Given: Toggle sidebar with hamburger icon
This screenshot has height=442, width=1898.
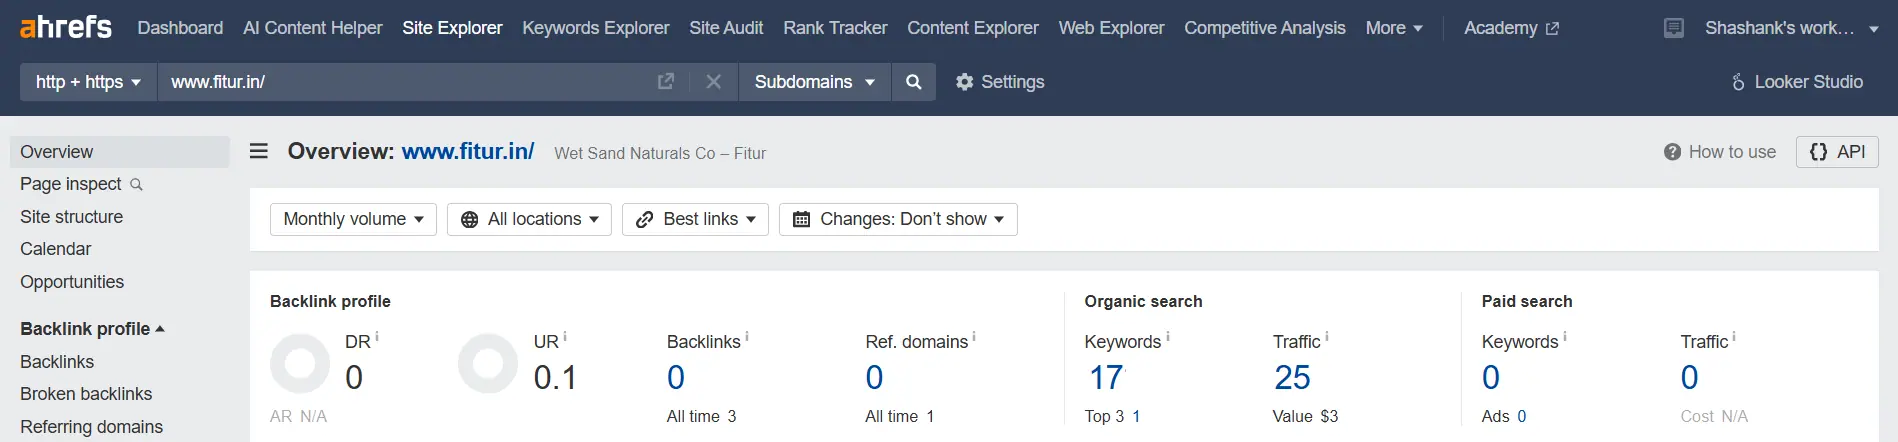Looking at the screenshot, I should (259, 151).
